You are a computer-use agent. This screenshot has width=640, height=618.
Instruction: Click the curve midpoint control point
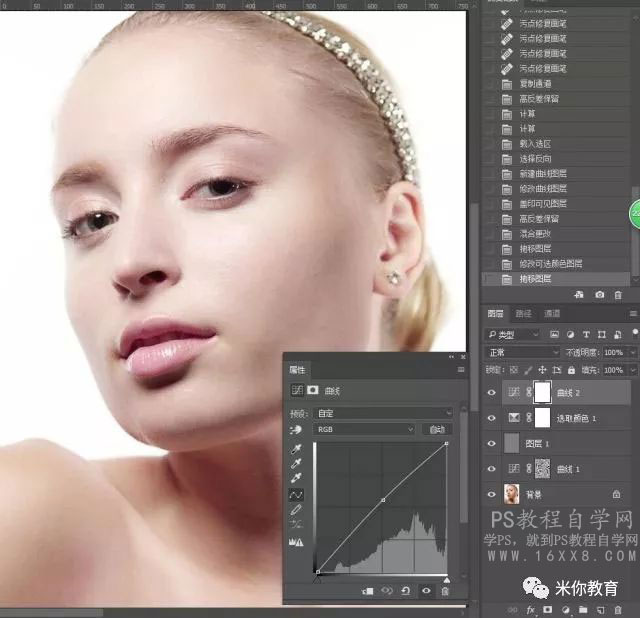383,500
